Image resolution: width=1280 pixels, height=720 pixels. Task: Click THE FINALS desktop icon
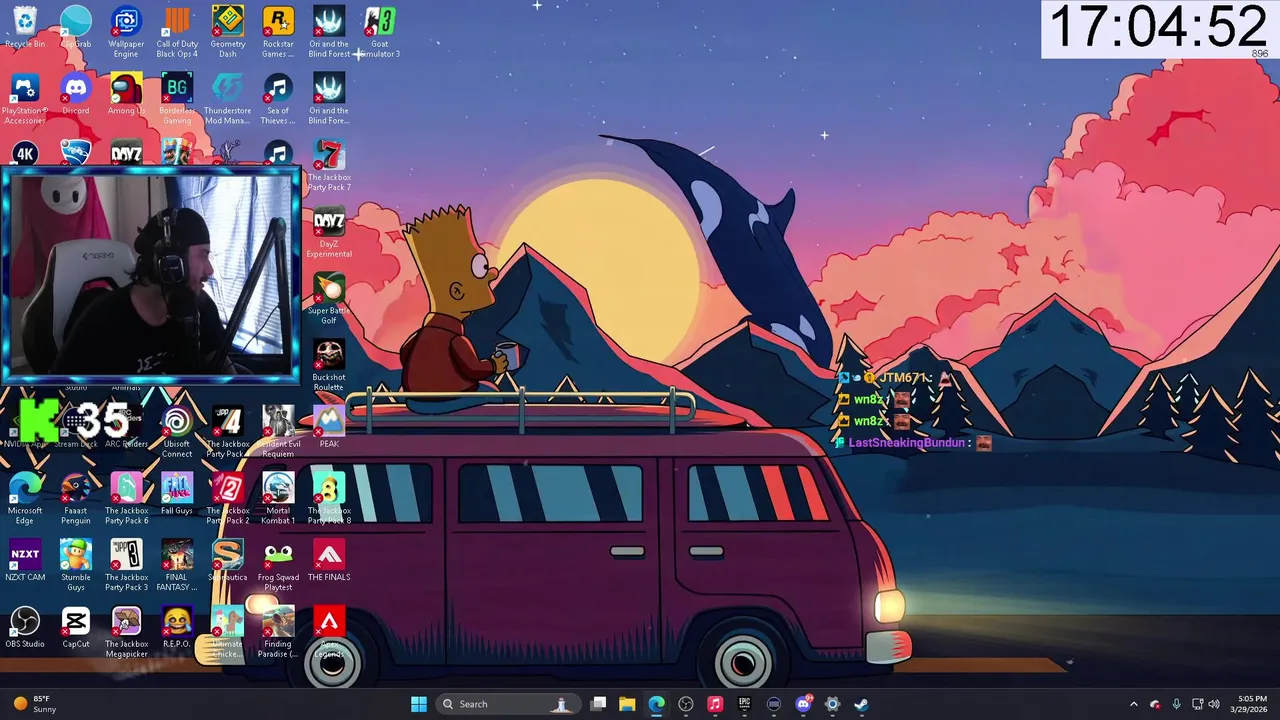[x=329, y=561]
